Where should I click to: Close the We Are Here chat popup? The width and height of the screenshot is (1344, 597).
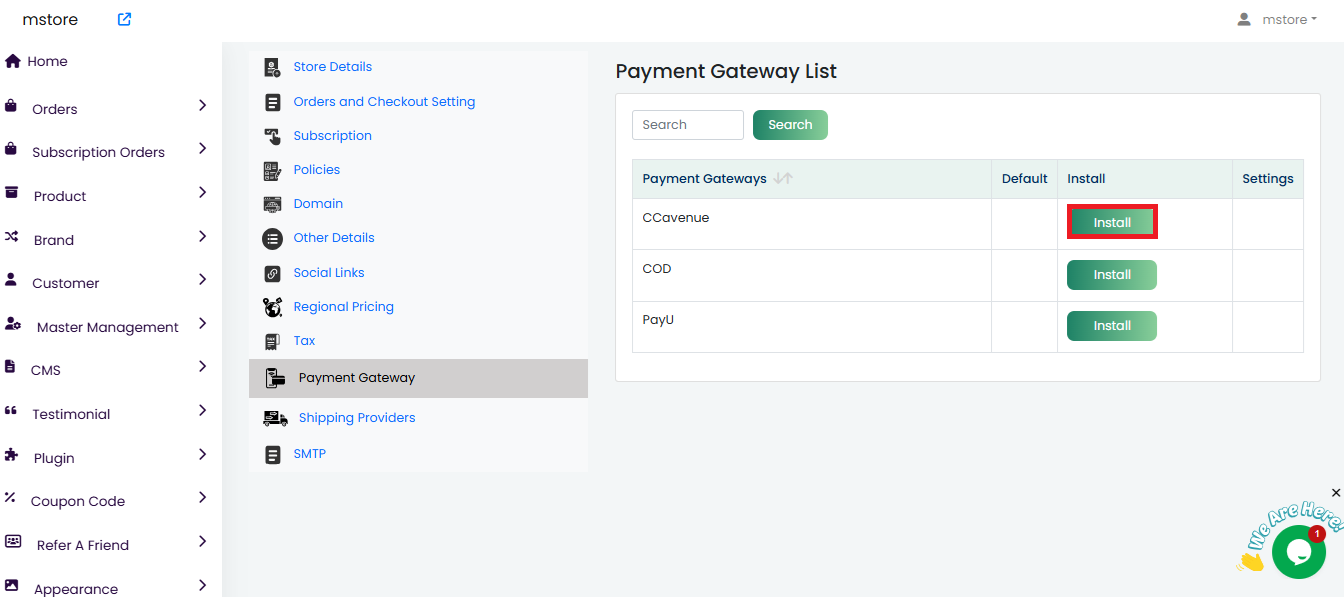coord(1336,493)
